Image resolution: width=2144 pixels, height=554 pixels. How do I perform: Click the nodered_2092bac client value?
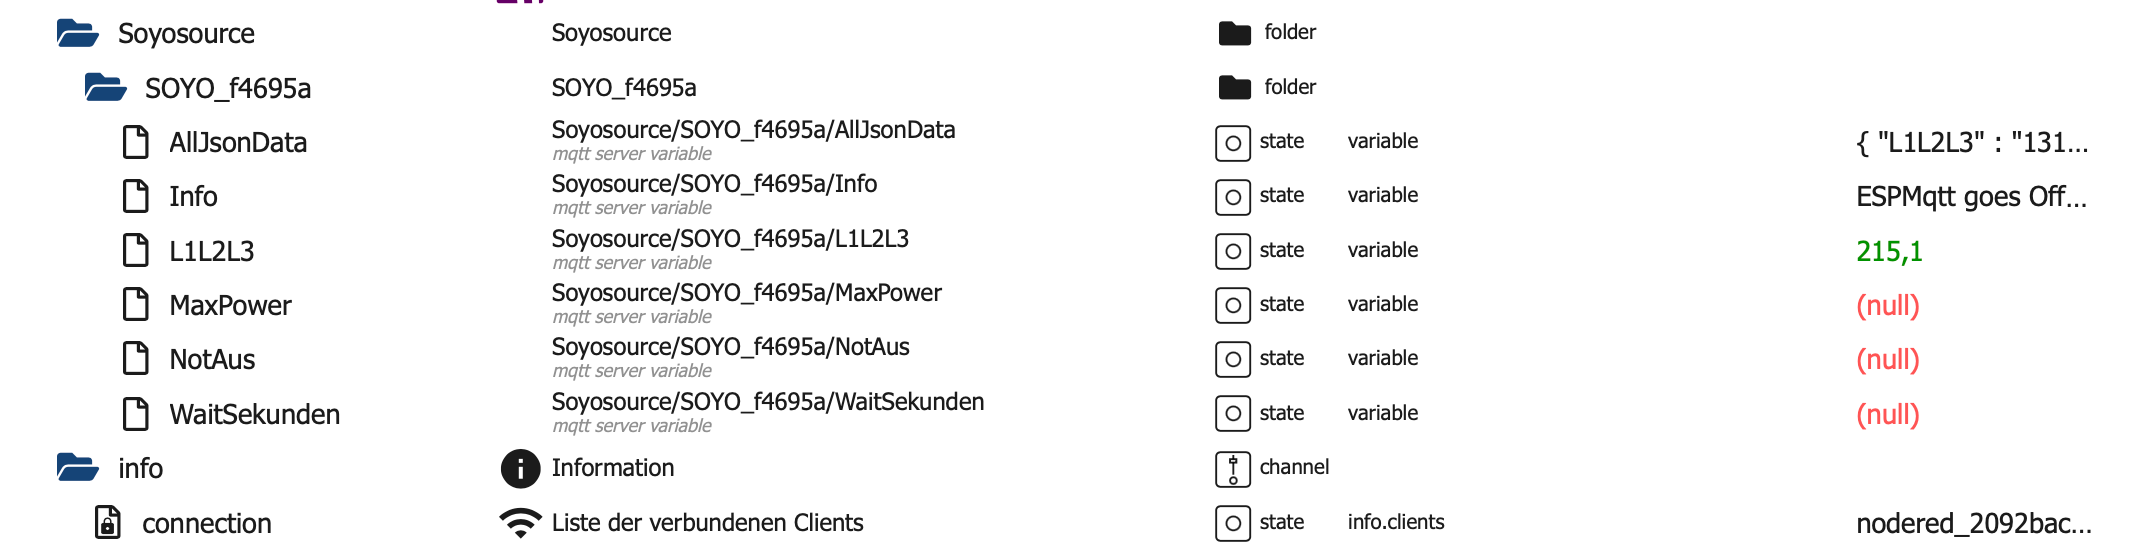tap(1973, 523)
